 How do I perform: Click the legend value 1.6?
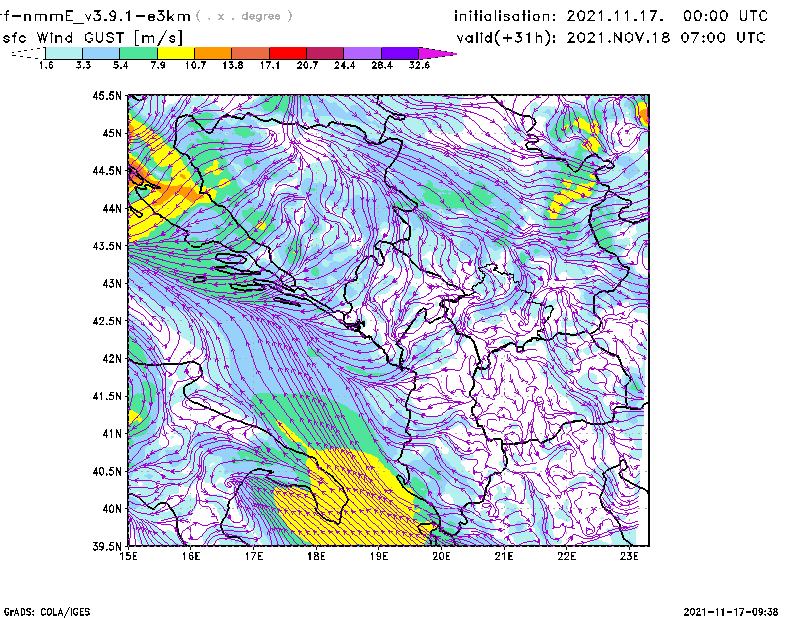point(46,65)
